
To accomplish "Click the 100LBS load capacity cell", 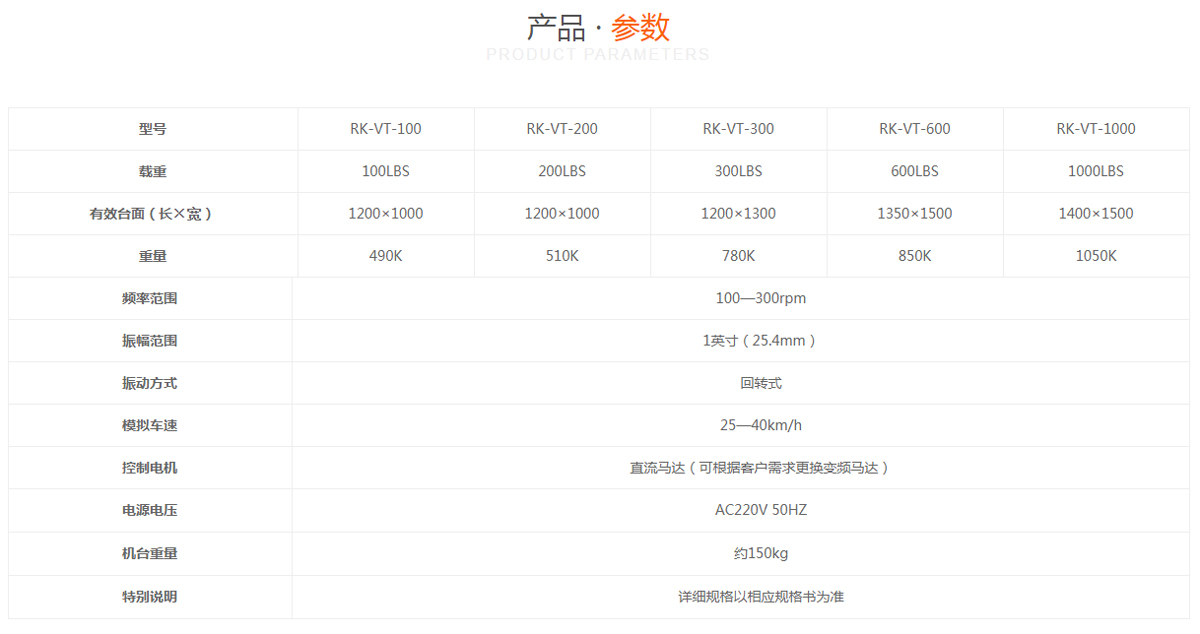I will click(x=385, y=171).
